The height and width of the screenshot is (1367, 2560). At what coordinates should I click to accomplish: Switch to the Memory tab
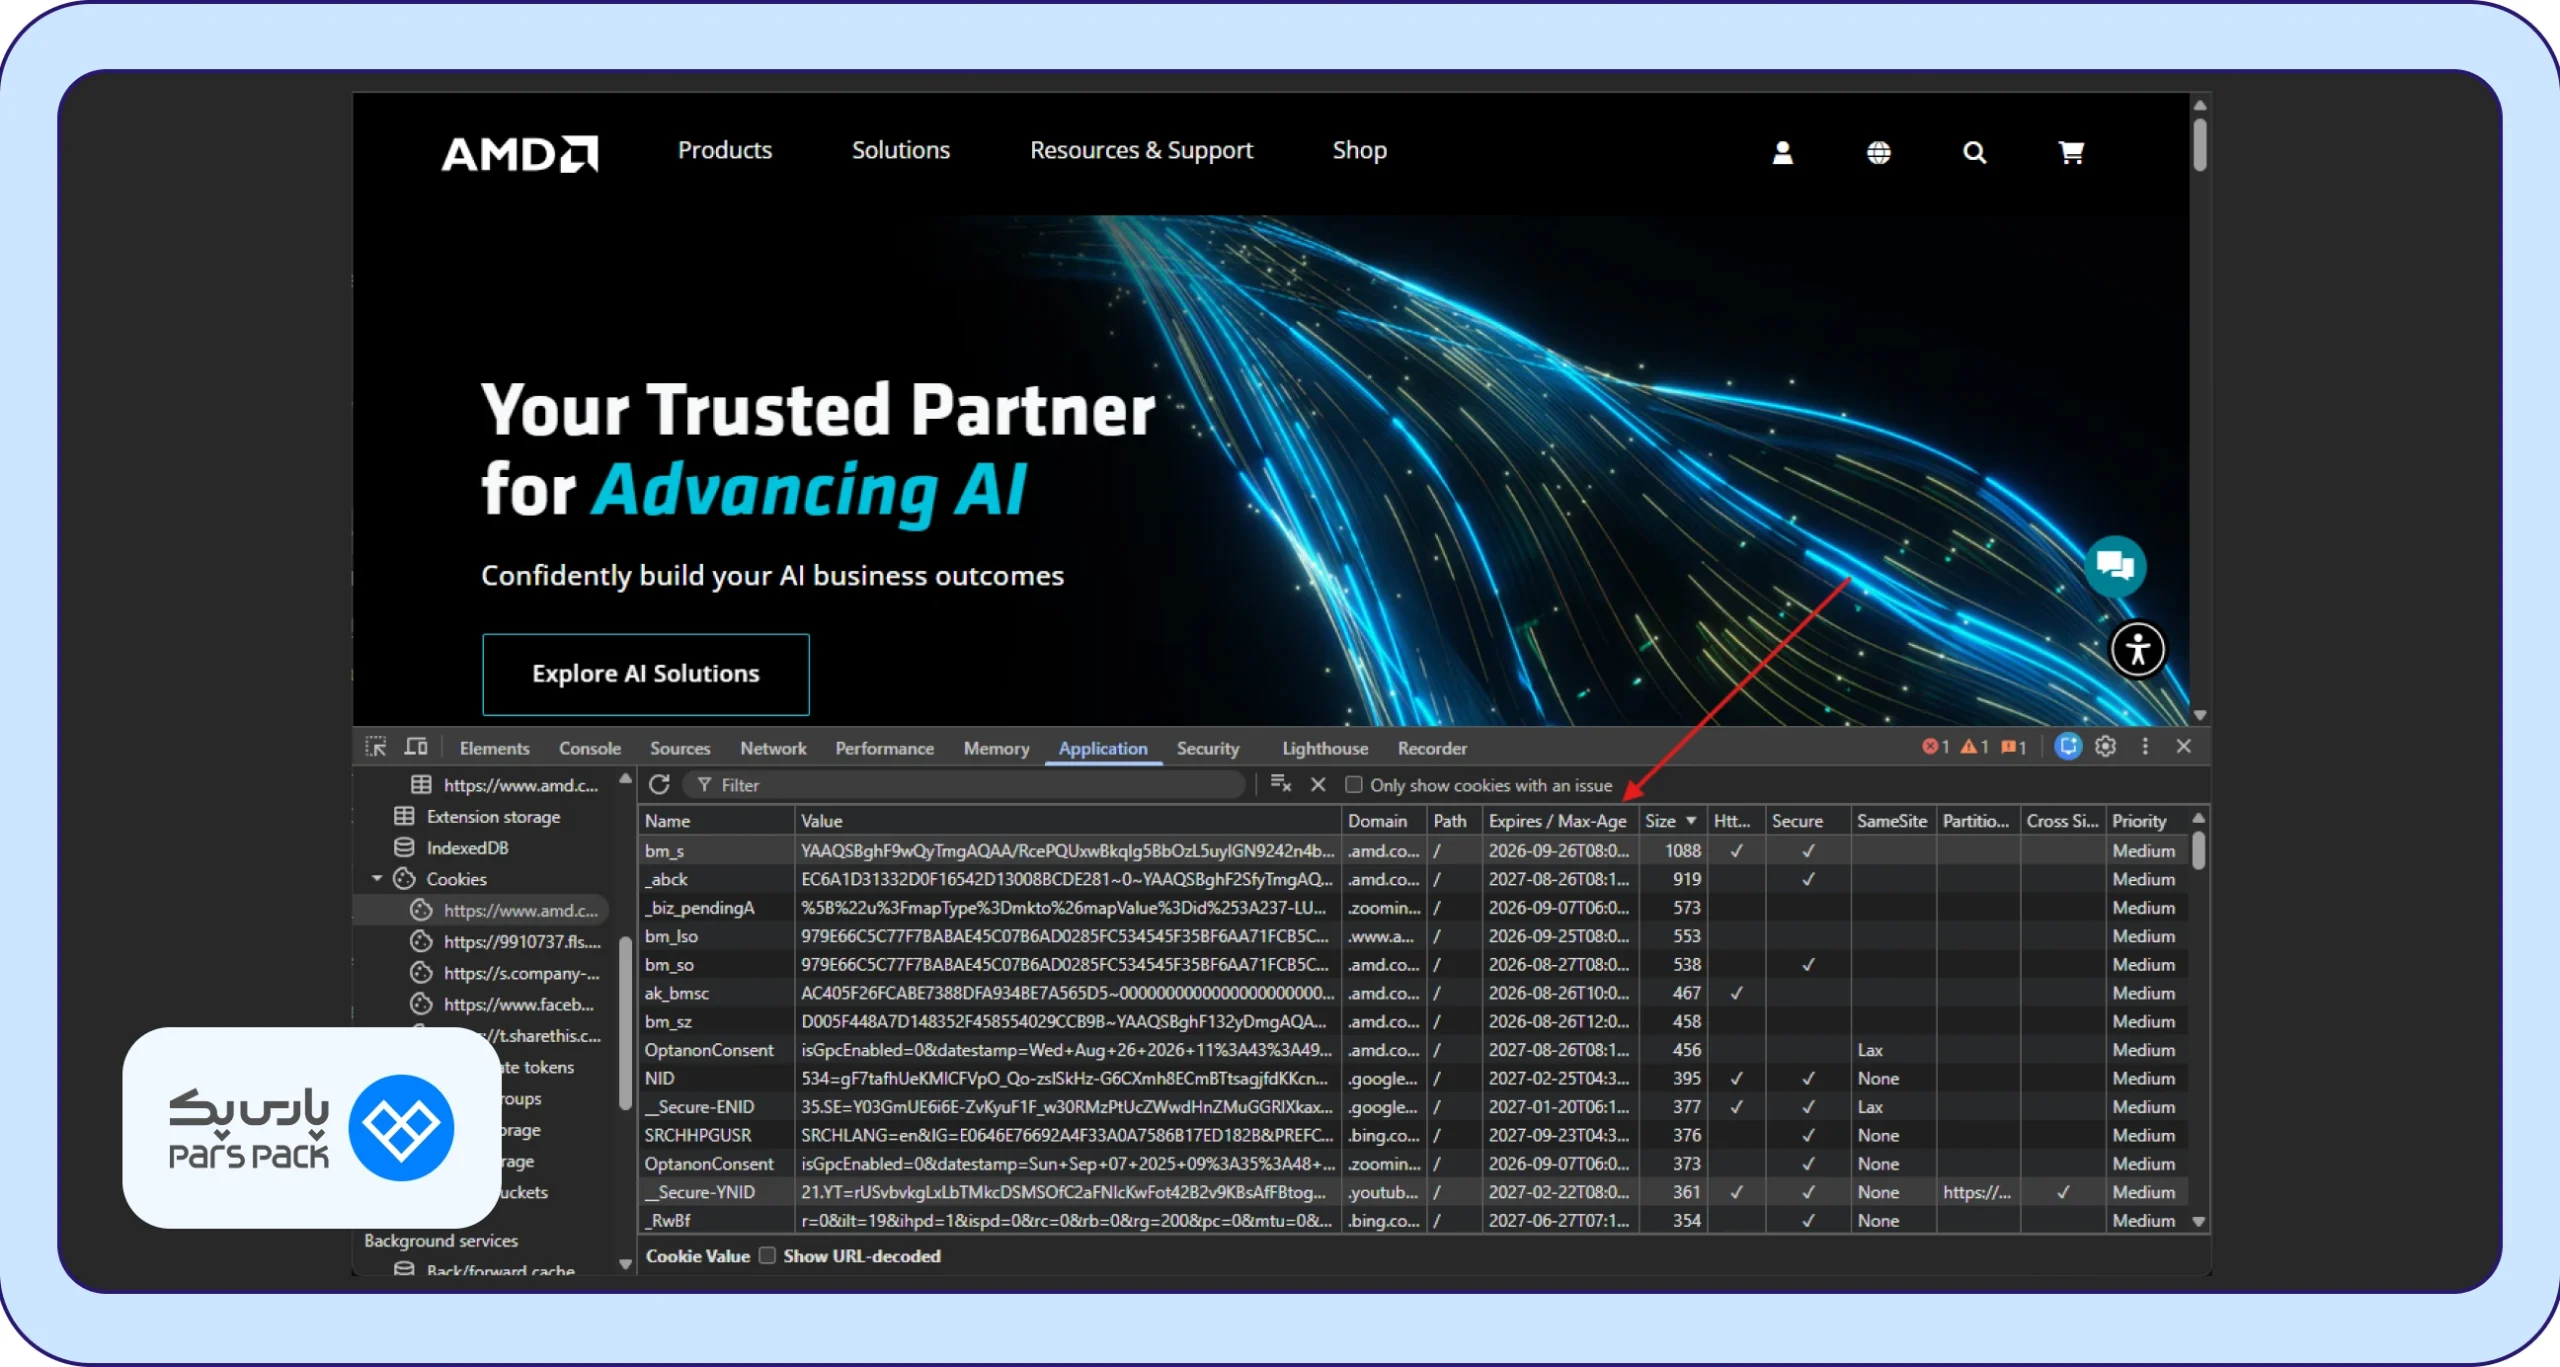tap(996, 748)
